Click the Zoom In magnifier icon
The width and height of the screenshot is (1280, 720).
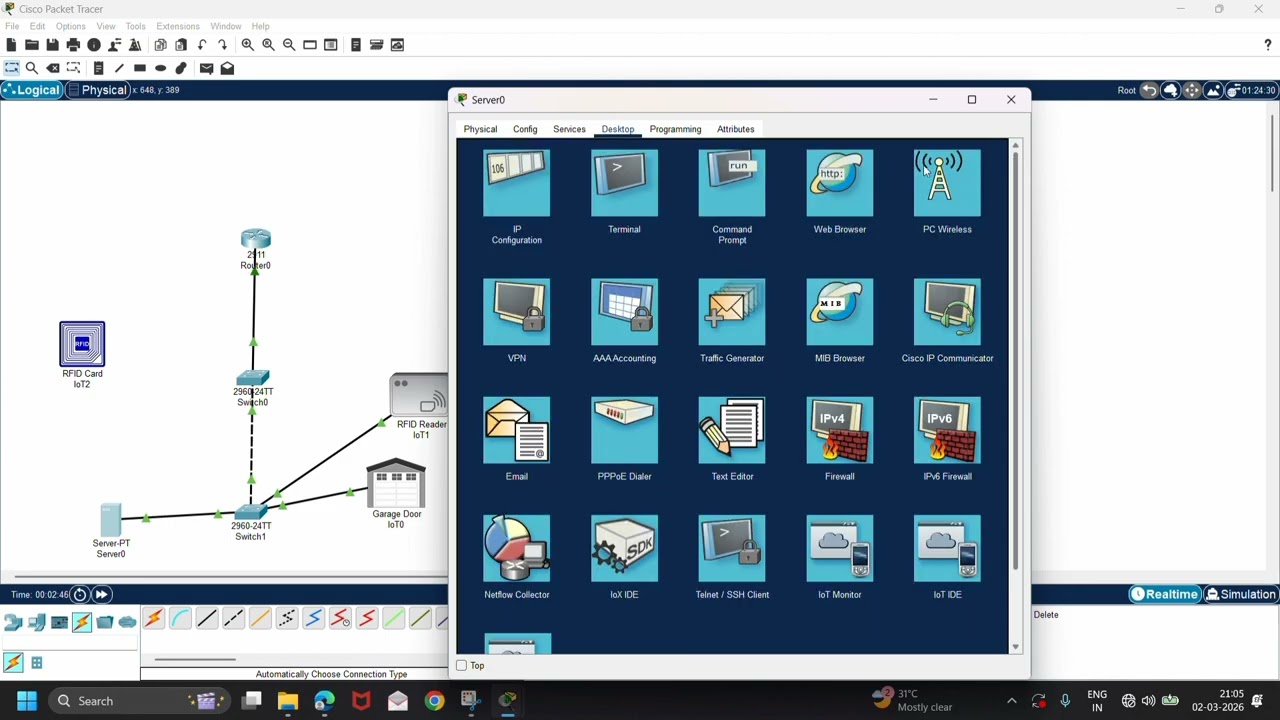(247, 45)
